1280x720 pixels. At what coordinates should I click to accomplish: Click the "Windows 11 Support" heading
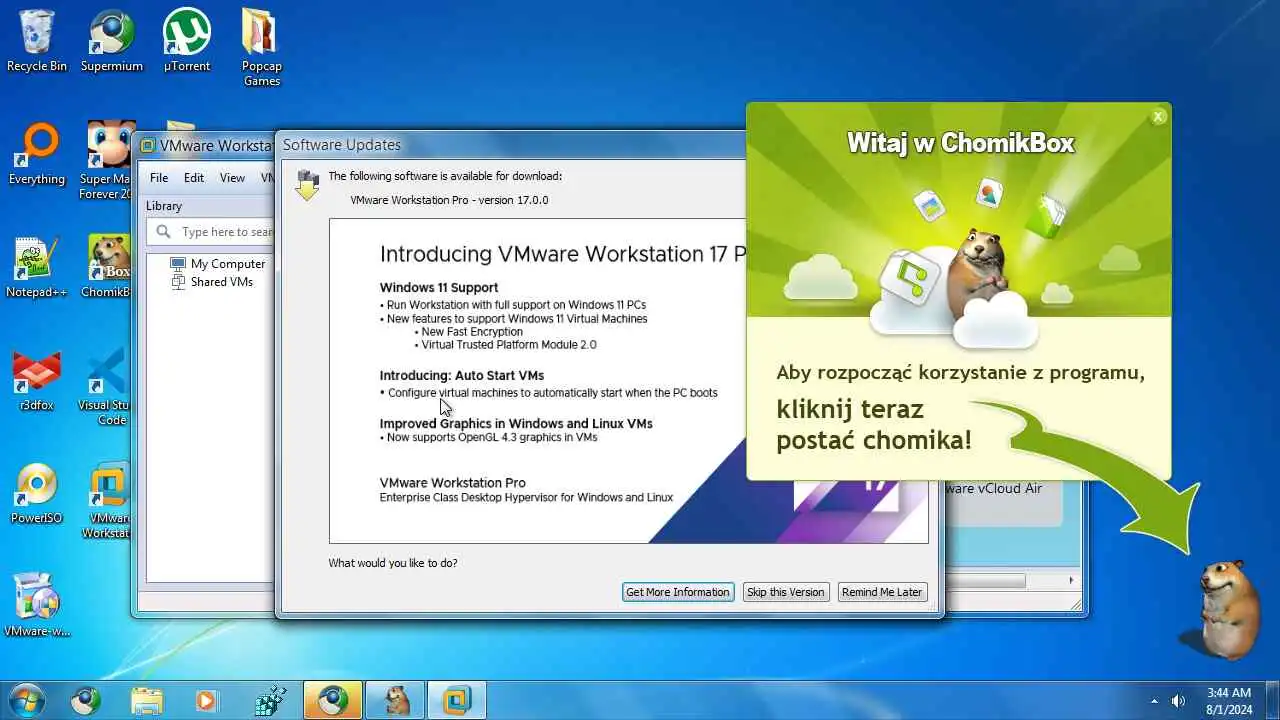tap(439, 288)
